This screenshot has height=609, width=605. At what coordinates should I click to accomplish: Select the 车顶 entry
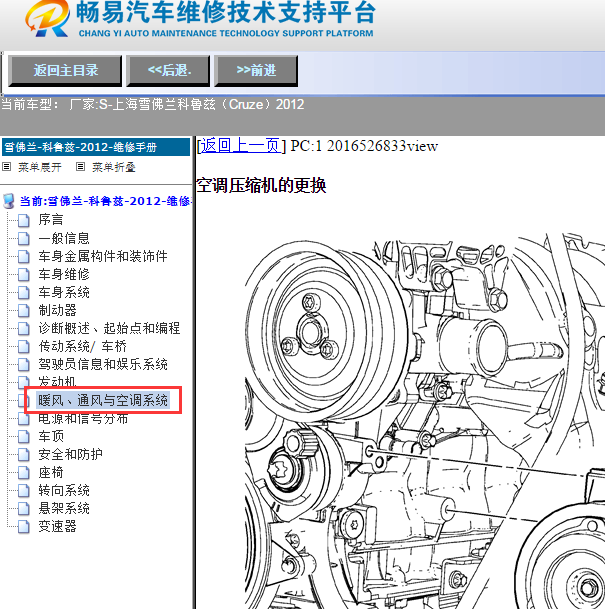click(x=50, y=436)
